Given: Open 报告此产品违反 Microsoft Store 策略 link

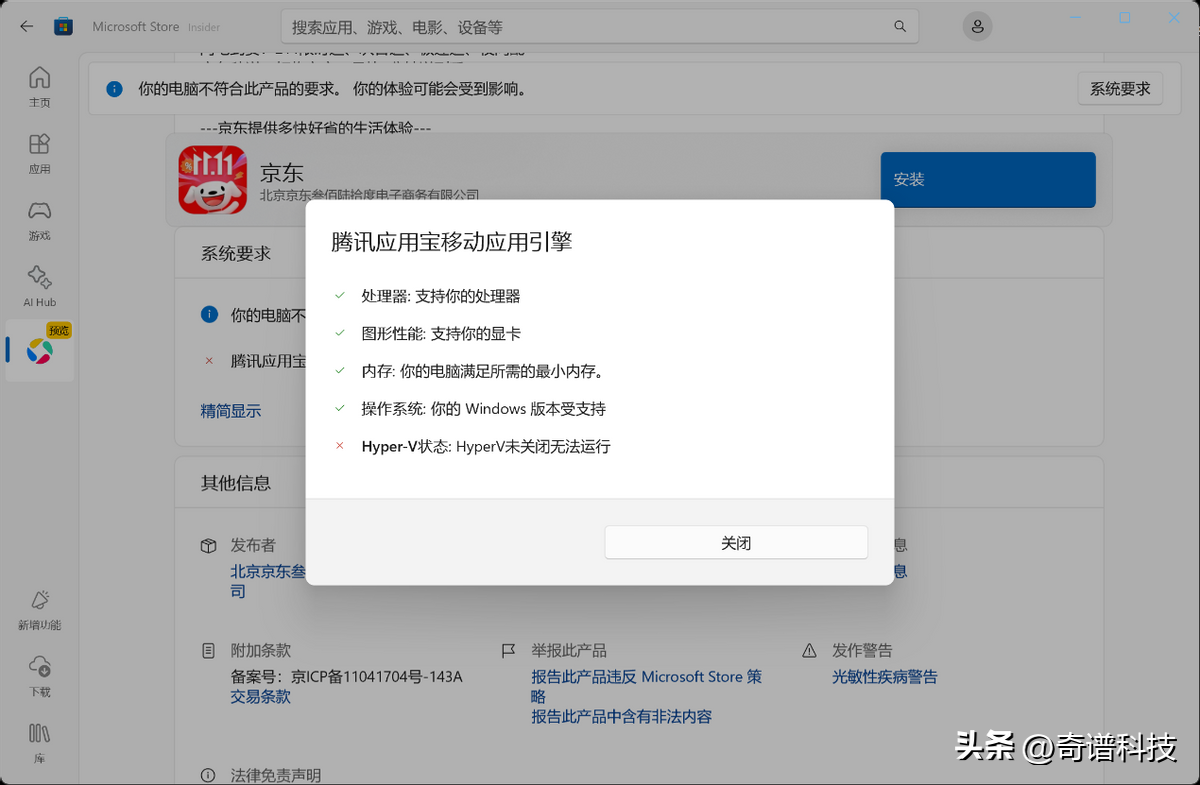Looking at the screenshot, I should [646, 686].
